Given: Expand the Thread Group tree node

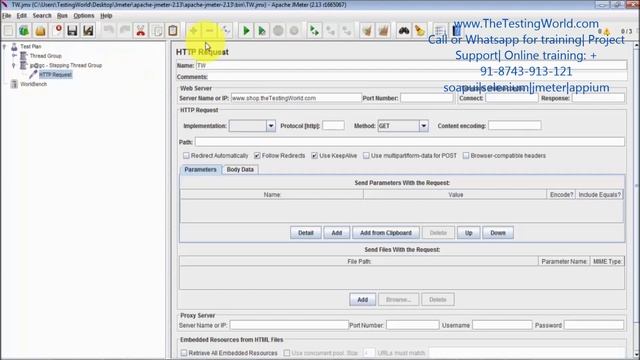Looking at the screenshot, I should click(14, 56).
